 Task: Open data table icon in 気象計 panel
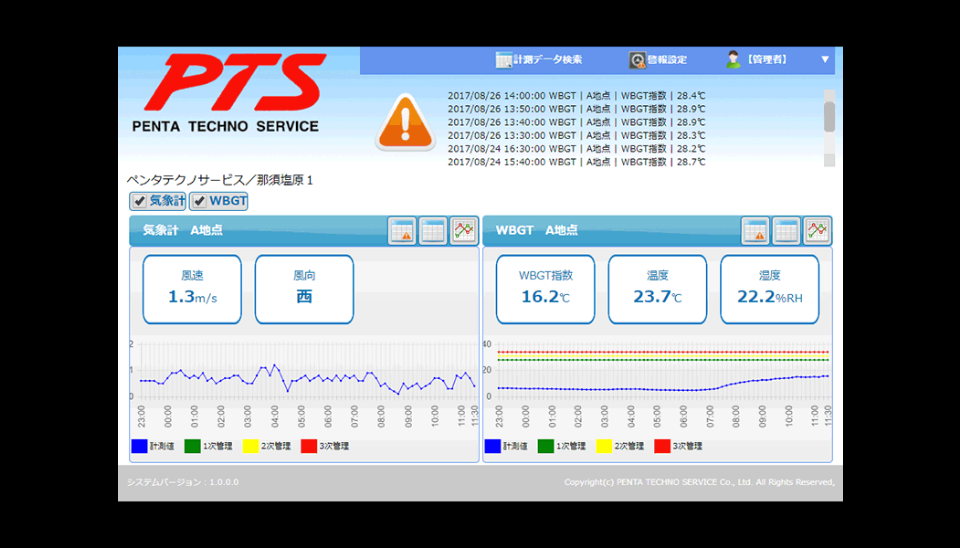433,231
